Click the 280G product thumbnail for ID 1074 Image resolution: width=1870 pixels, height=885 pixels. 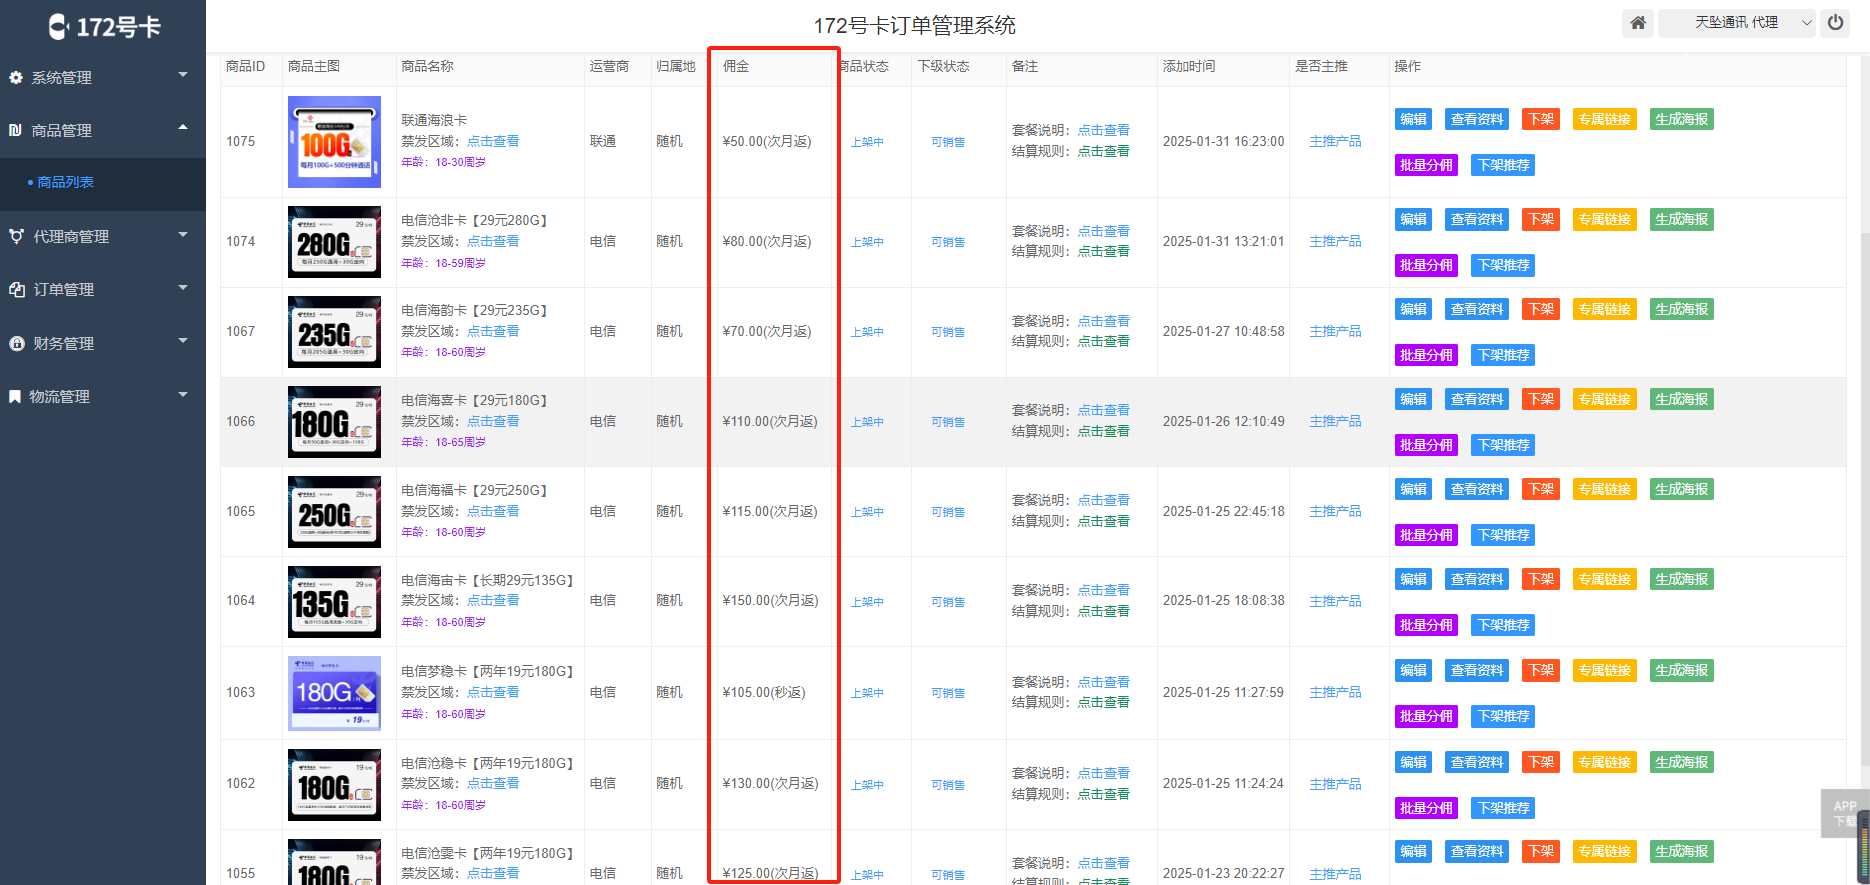(334, 242)
